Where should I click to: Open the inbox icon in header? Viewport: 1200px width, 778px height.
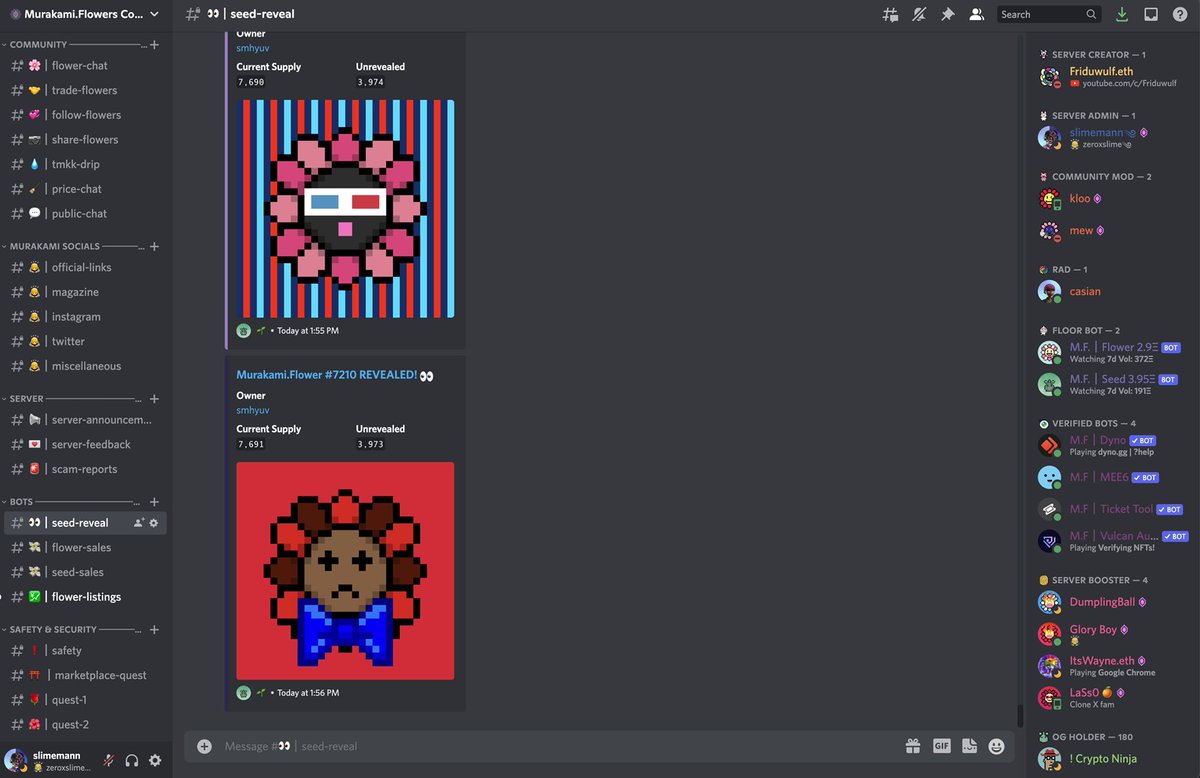[x=1151, y=14]
